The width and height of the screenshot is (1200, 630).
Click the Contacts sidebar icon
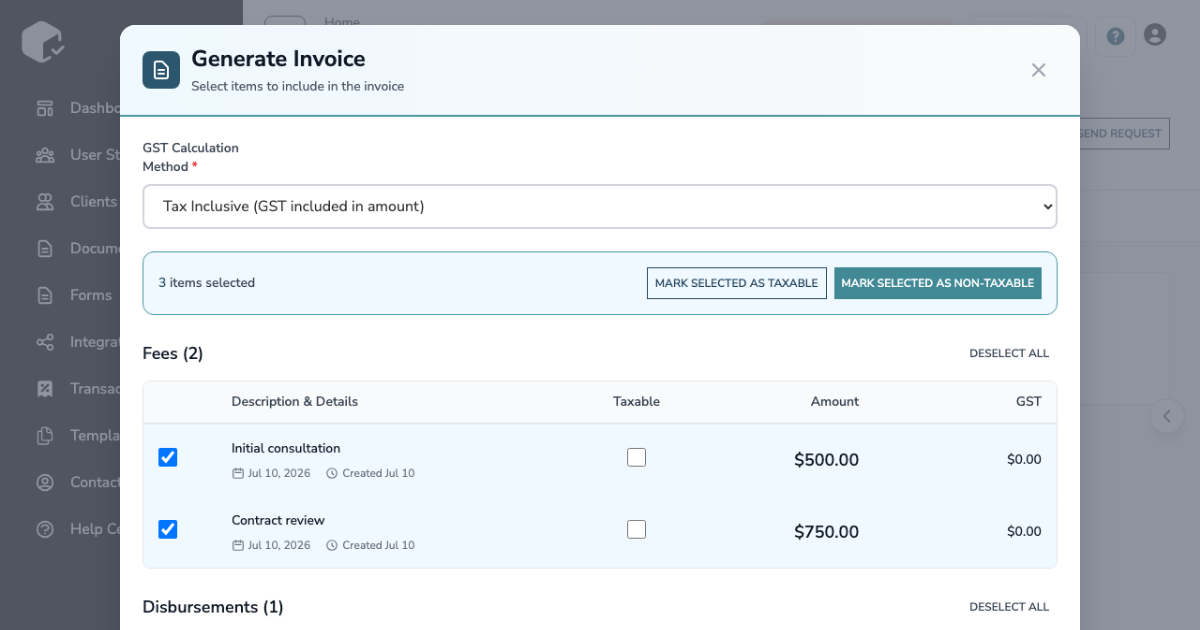tap(45, 482)
